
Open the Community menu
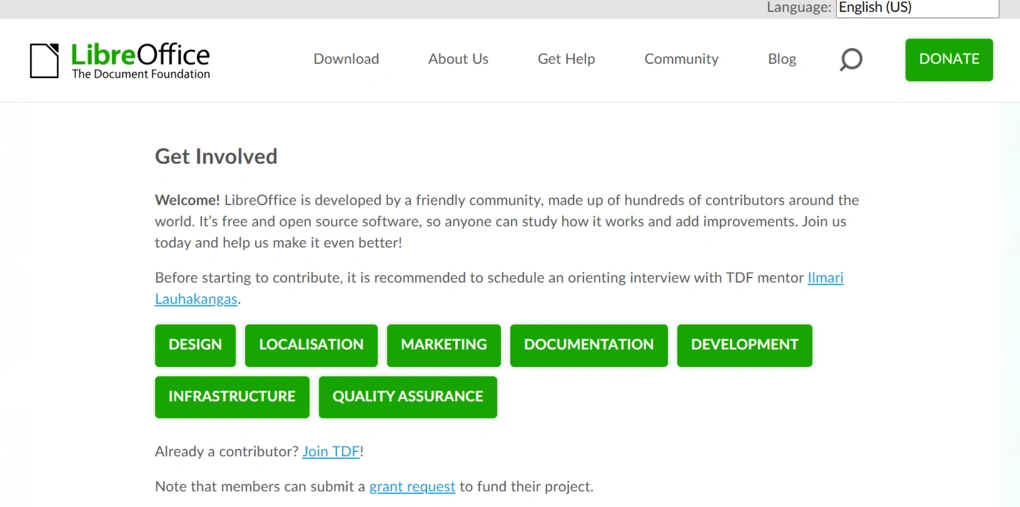[681, 59]
